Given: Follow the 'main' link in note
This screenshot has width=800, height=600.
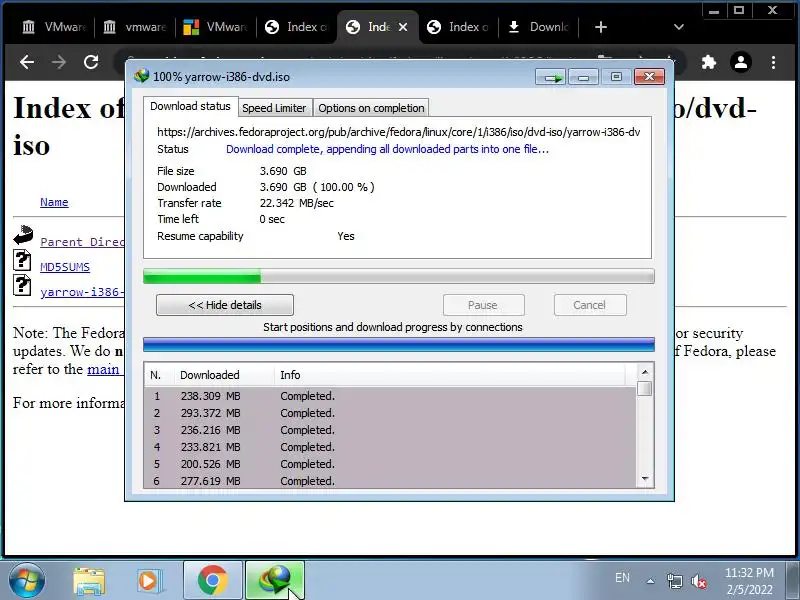Looking at the screenshot, I should pos(103,369).
